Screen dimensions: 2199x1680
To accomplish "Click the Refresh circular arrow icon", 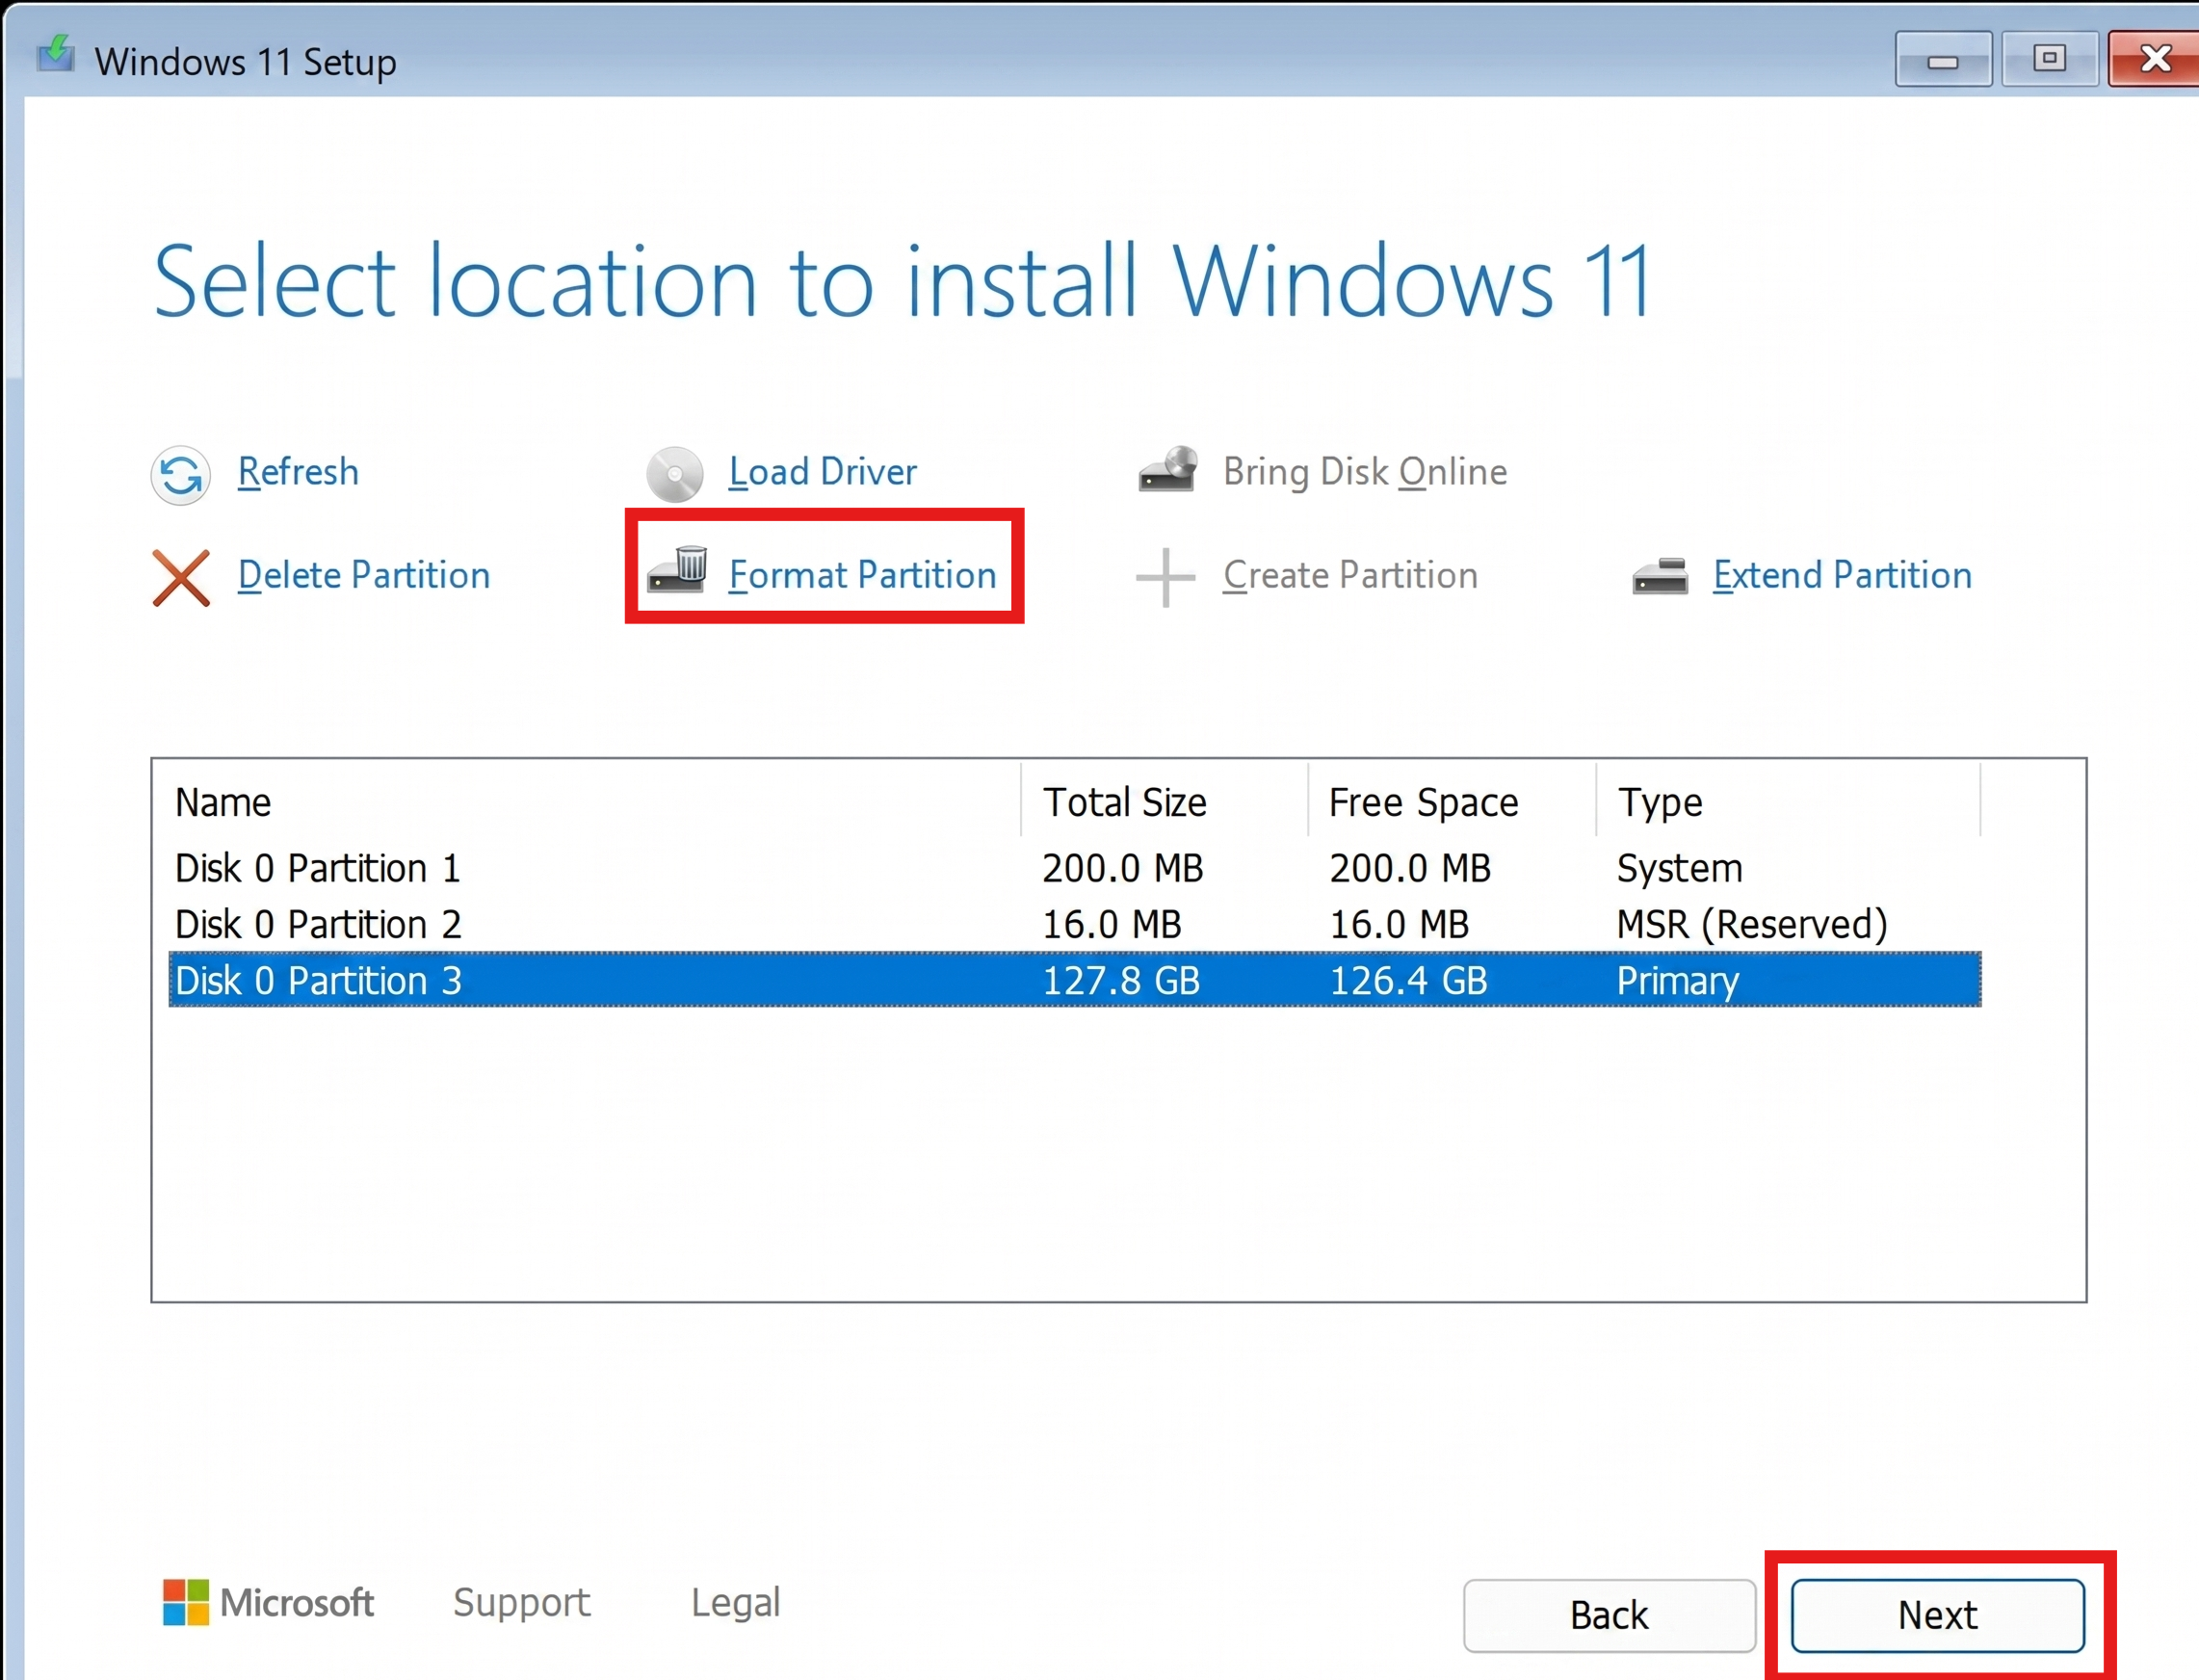I will pos(181,475).
